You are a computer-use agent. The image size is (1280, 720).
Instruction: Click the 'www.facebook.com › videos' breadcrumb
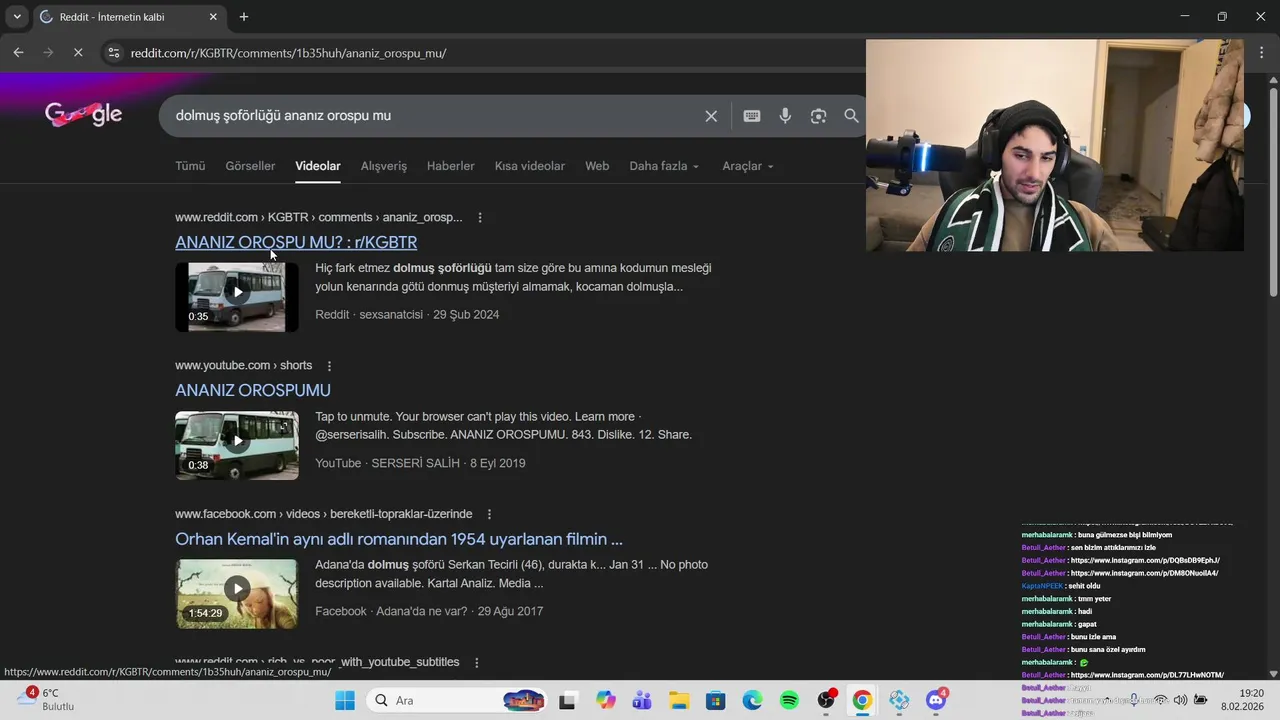click(324, 514)
